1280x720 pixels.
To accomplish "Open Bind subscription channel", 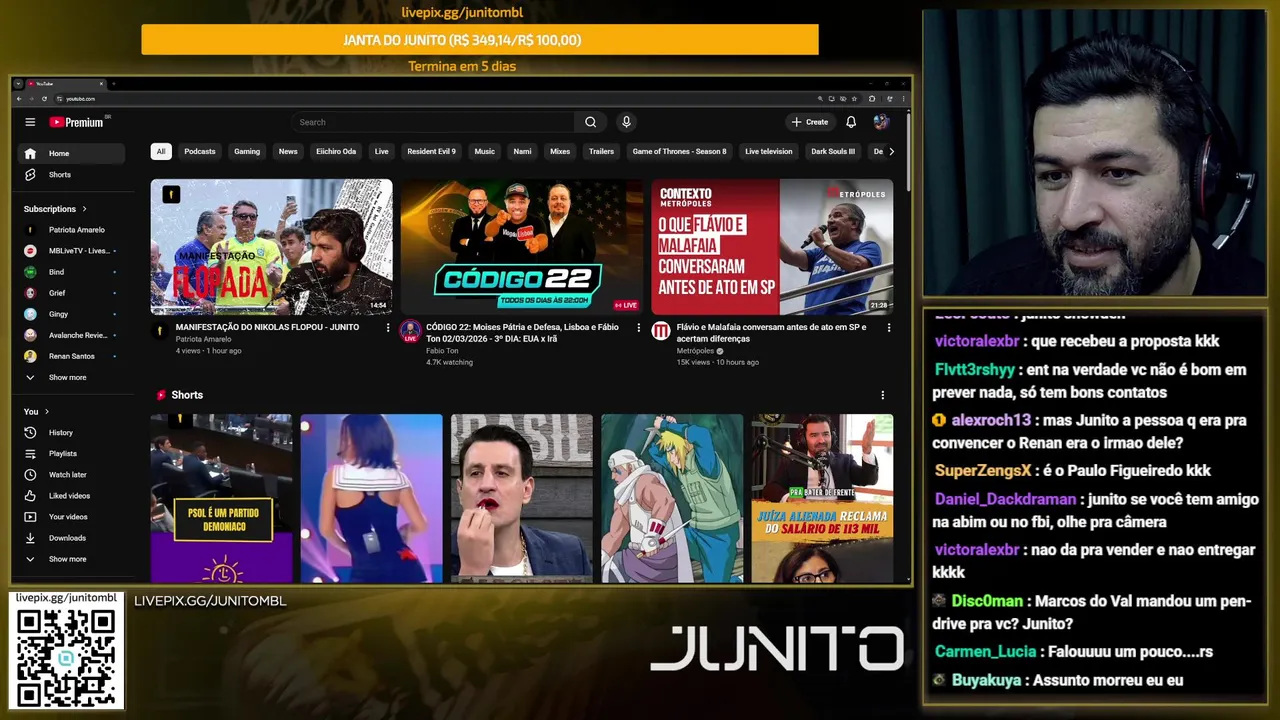I will click(x=71, y=272).
